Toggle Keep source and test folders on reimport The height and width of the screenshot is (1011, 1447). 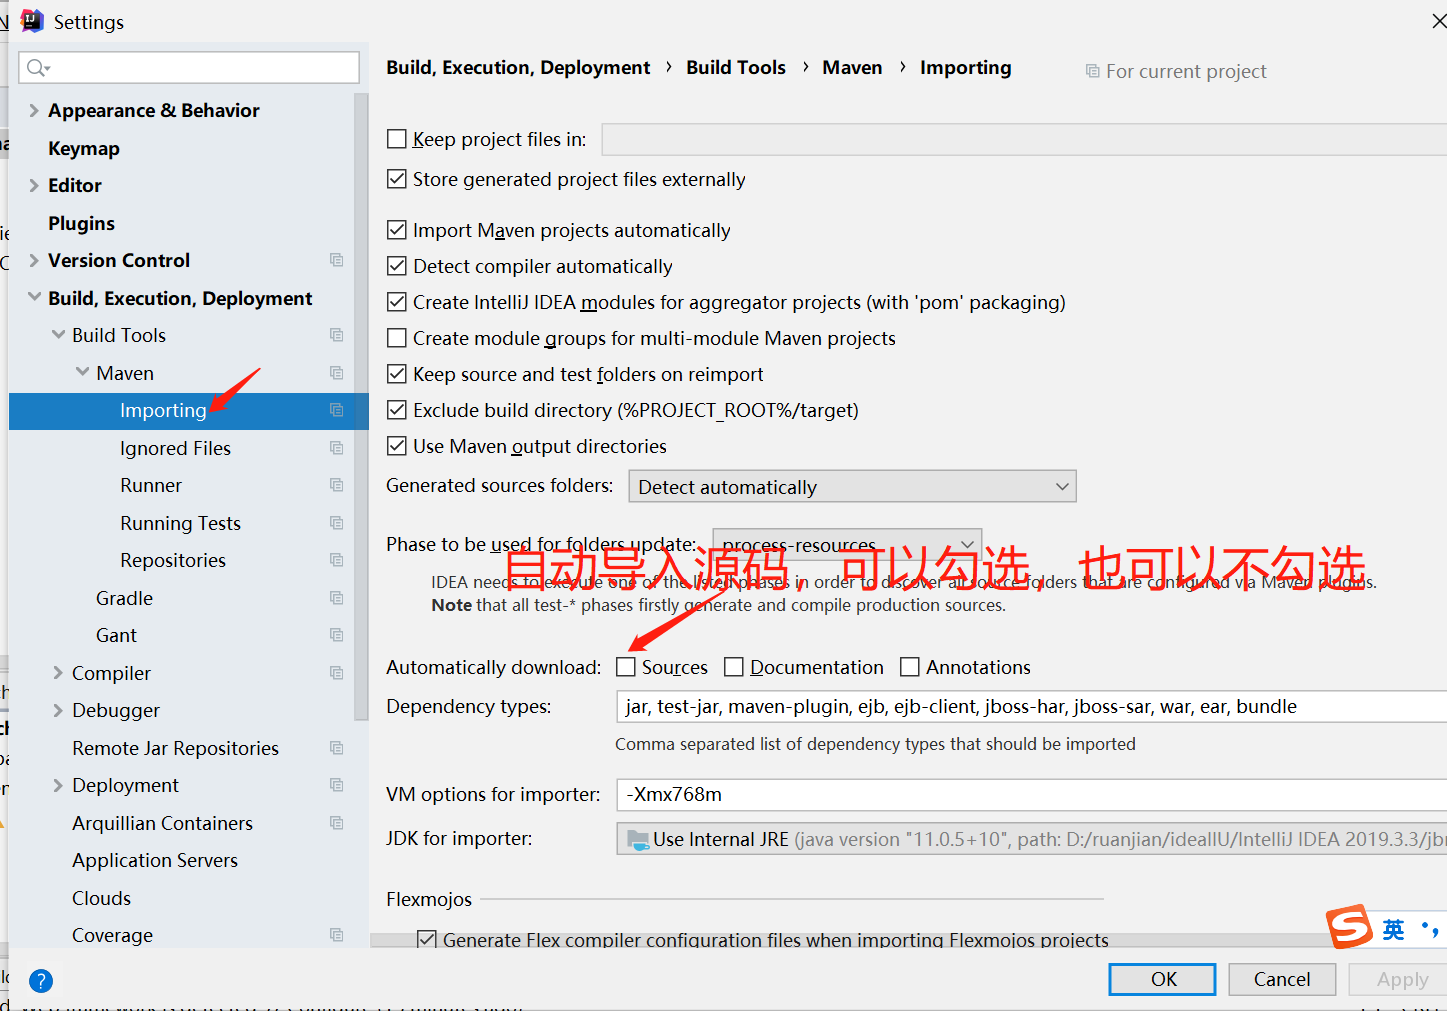pyautogui.click(x=397, y=374)
